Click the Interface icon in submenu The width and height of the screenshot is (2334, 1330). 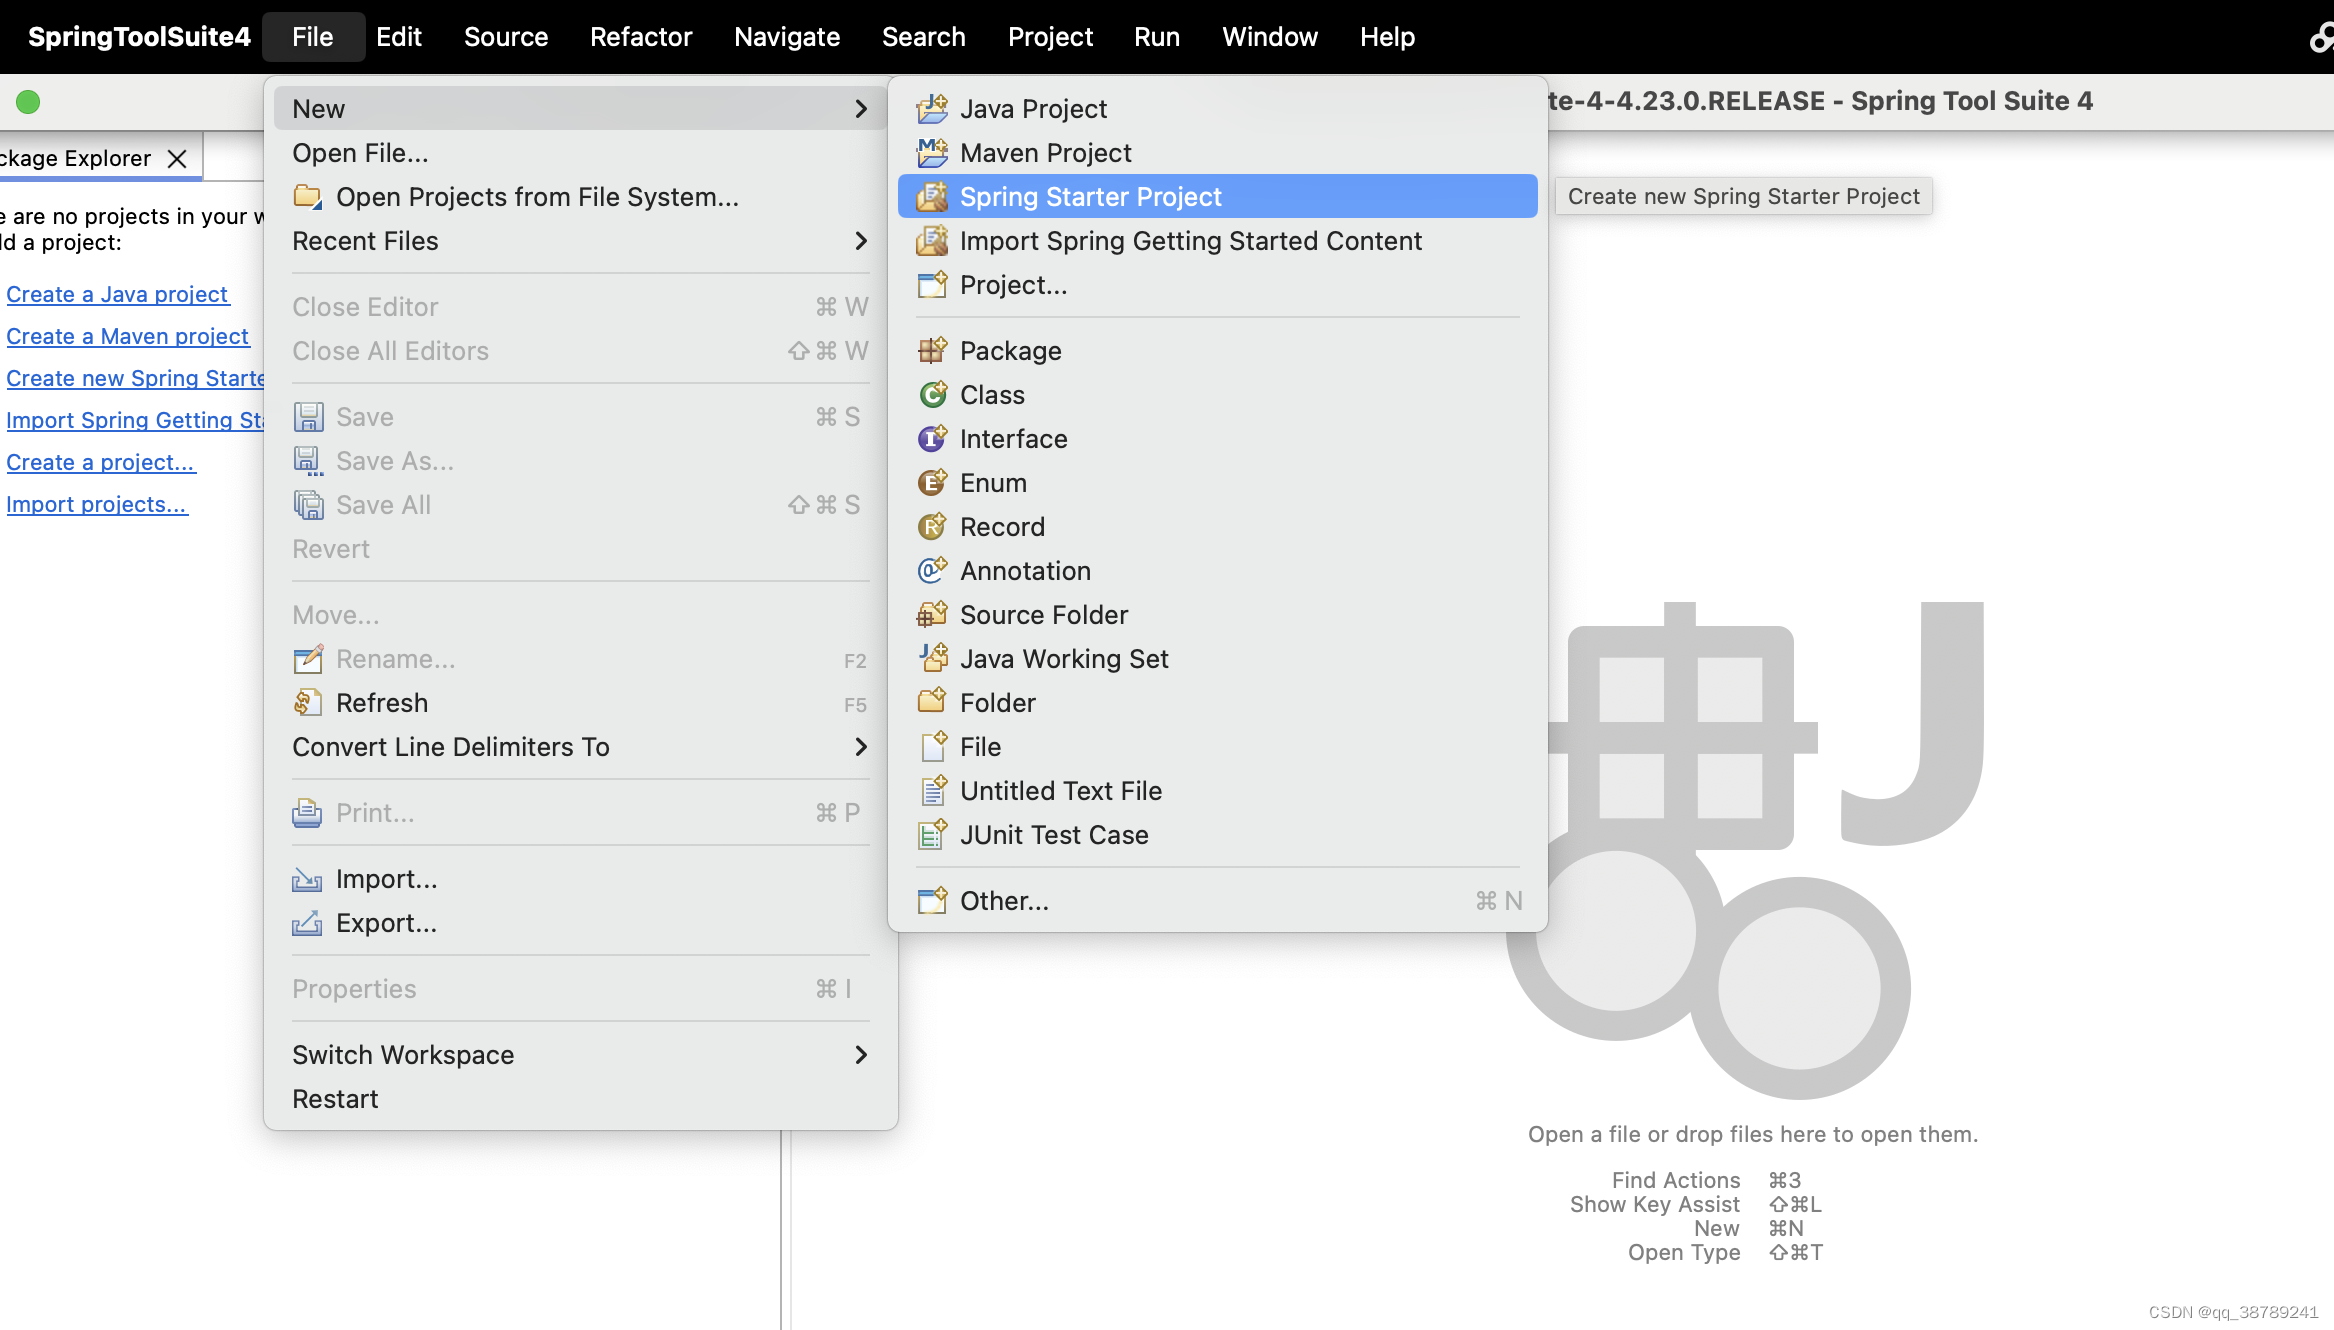tap(932, 439)
